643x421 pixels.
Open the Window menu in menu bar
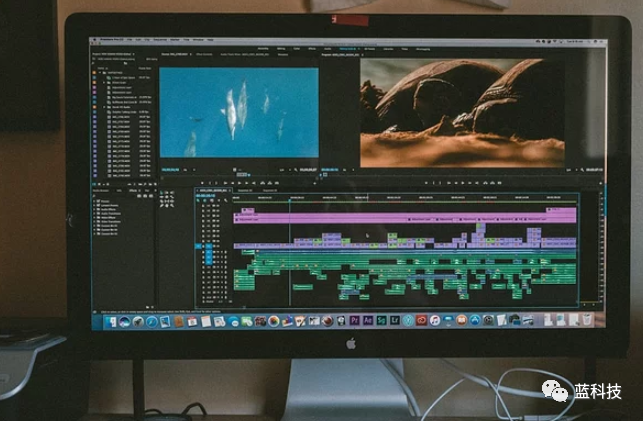click(198, 40)
